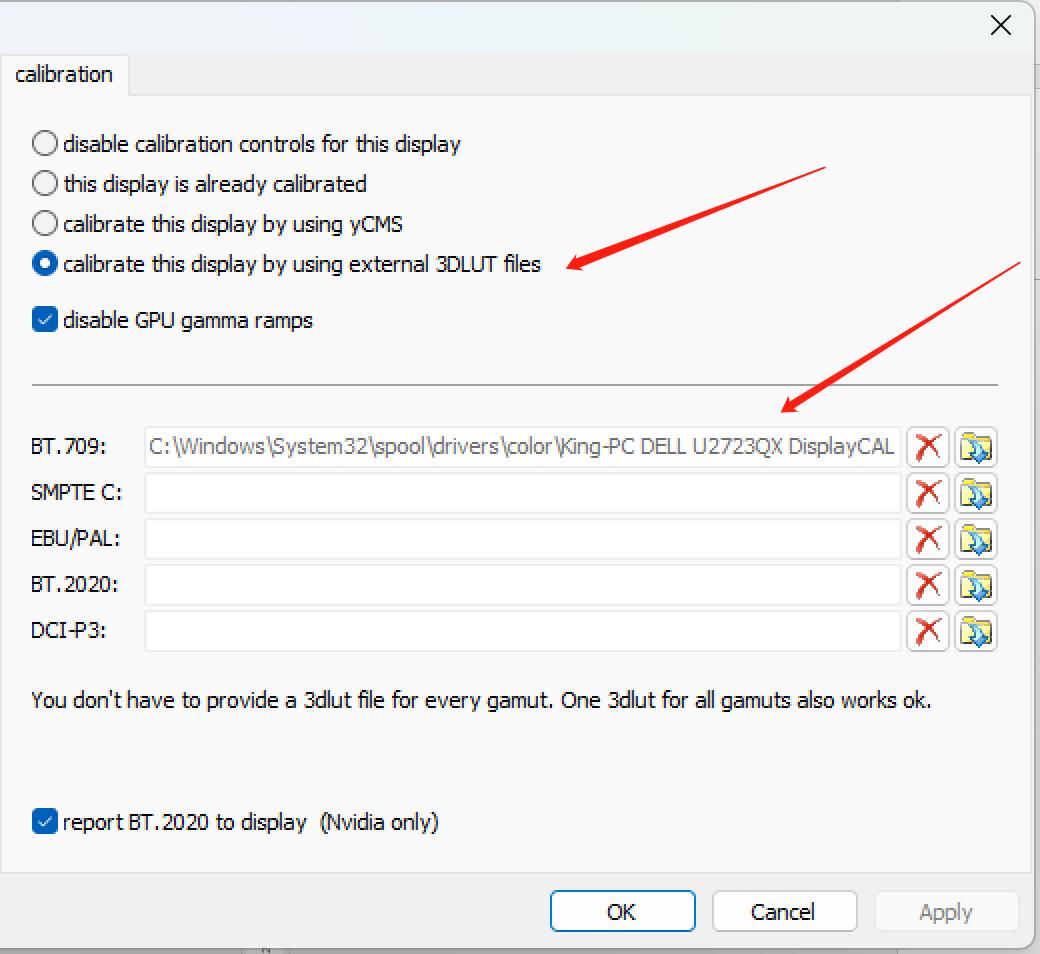Click the Apply button
The image size is (1040, 954).
pos(946,912)
